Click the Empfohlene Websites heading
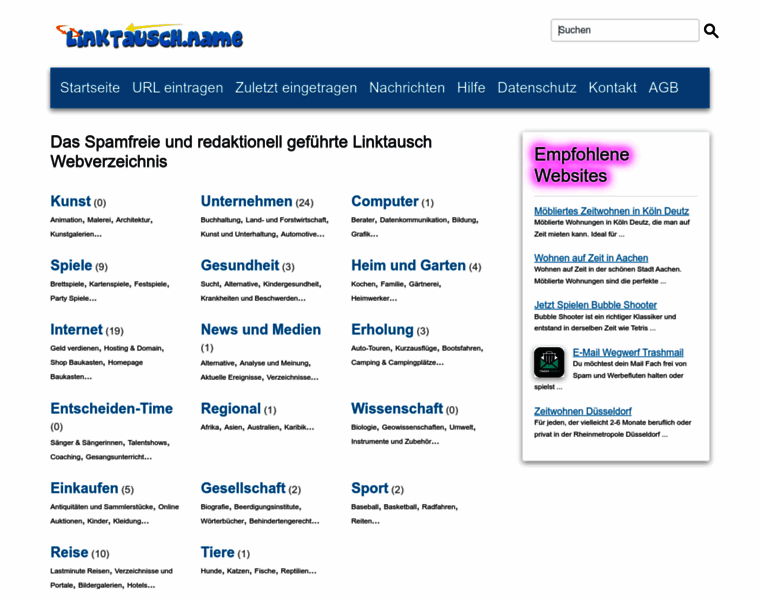Screen dimensions: 760x600 (582, 165)
